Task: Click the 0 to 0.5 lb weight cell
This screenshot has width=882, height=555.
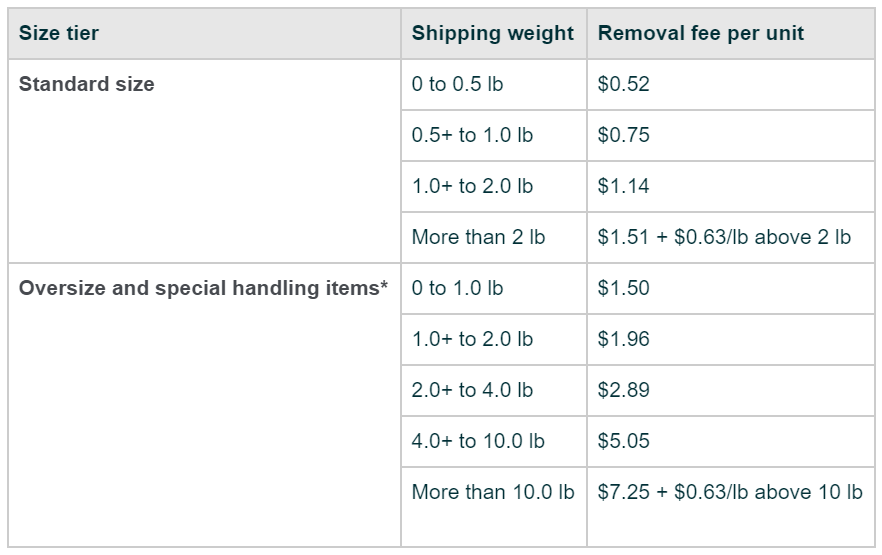Action: pyautogui.click(x=457, y=84)
